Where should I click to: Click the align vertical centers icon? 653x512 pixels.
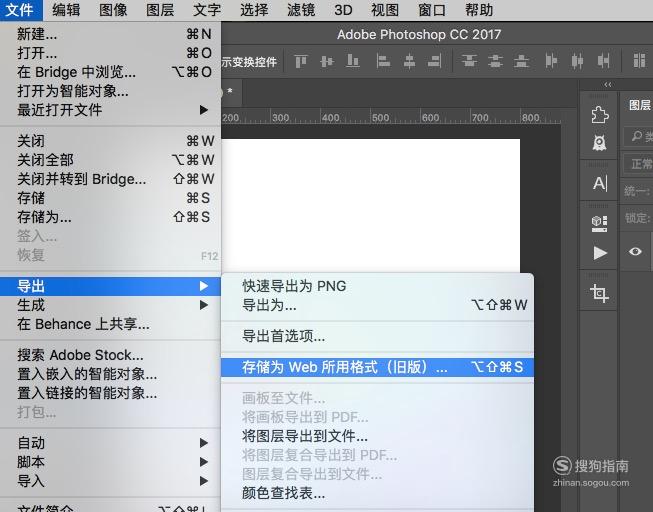point(327,62)
